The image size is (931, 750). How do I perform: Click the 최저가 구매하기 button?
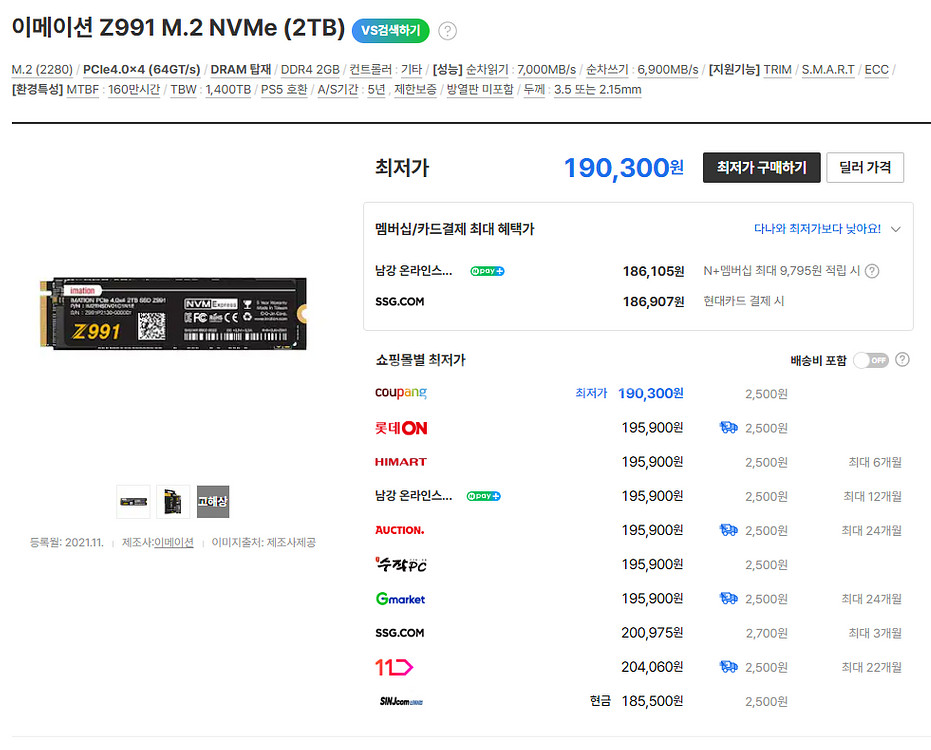761,167
